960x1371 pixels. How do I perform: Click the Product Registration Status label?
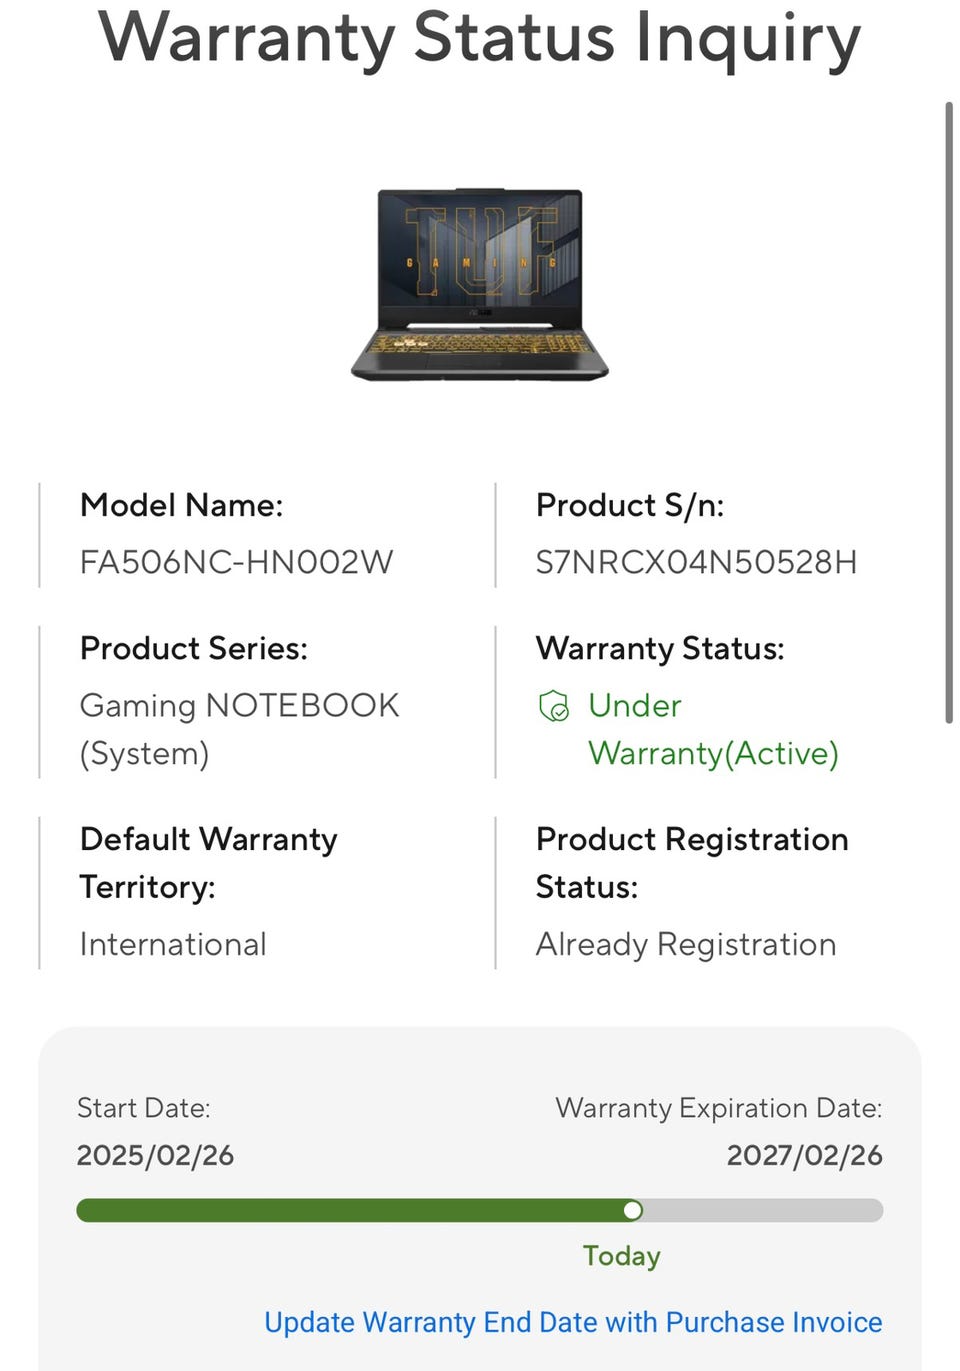(692, 862)
